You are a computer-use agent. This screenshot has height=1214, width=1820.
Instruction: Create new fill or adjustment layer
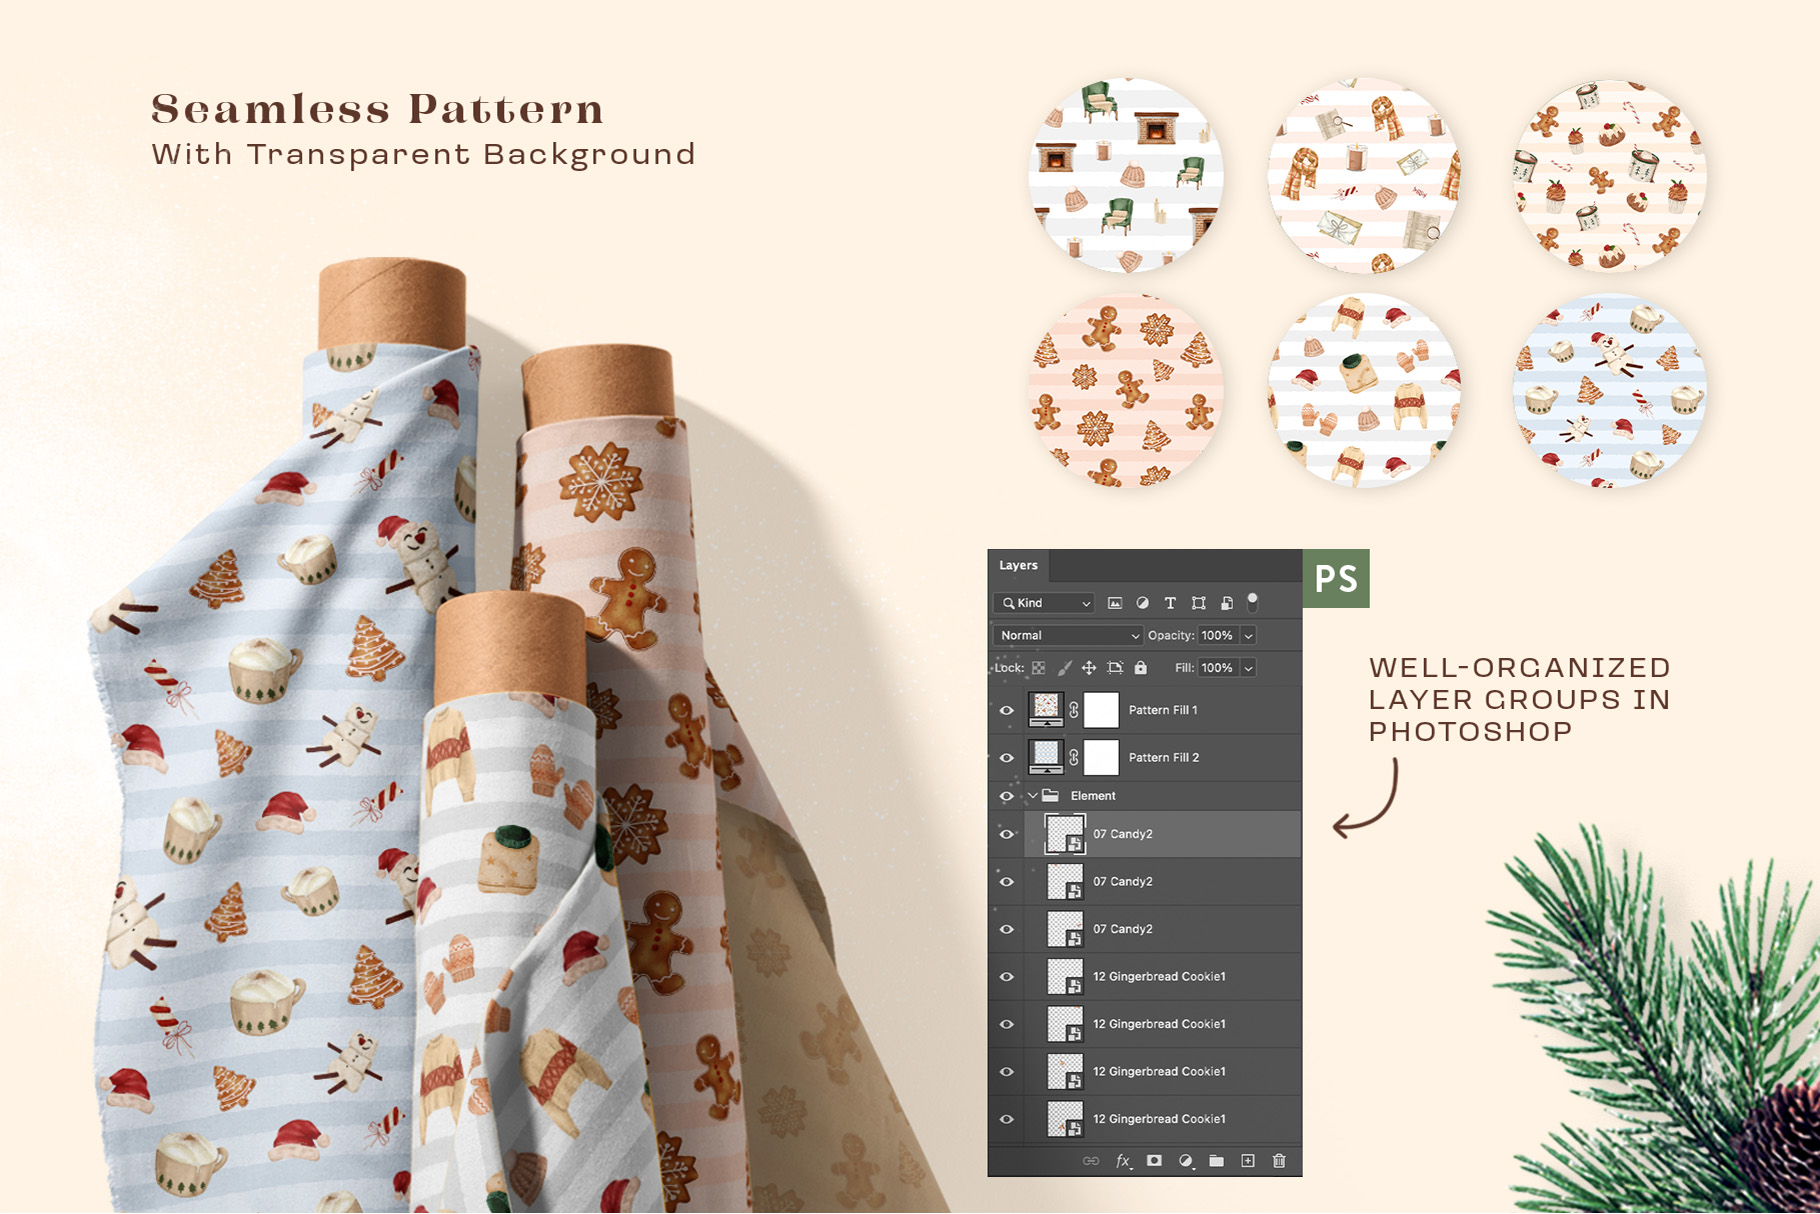pos(1185,1161)
